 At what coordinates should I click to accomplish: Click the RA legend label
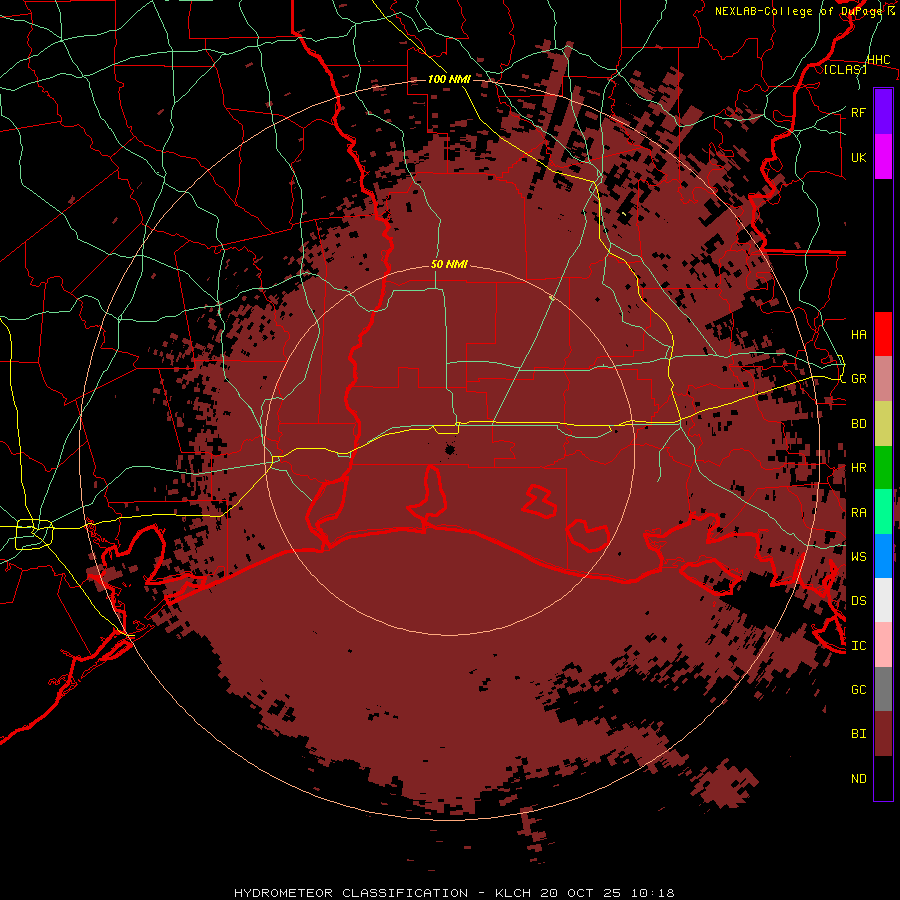858,512
